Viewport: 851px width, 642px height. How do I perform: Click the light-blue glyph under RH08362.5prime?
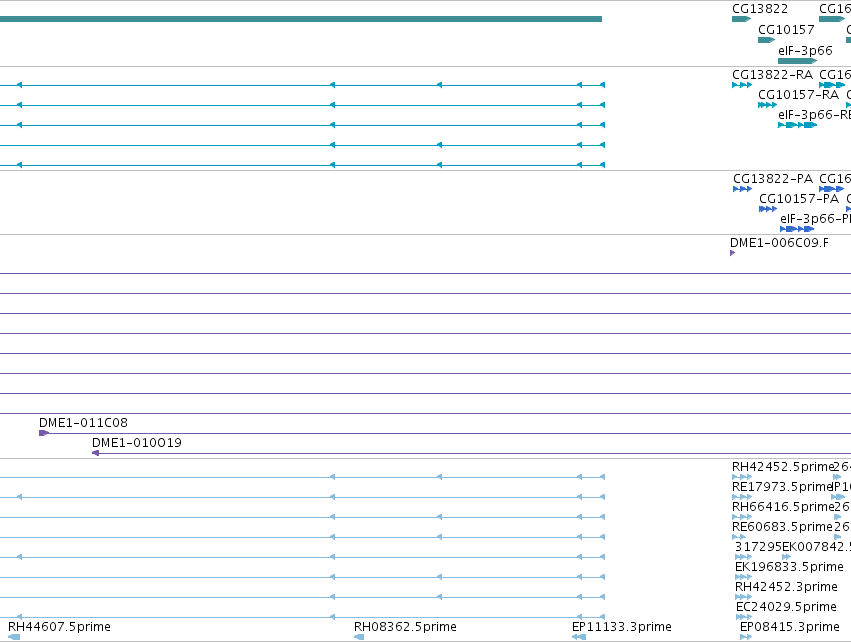click(359, 637)
